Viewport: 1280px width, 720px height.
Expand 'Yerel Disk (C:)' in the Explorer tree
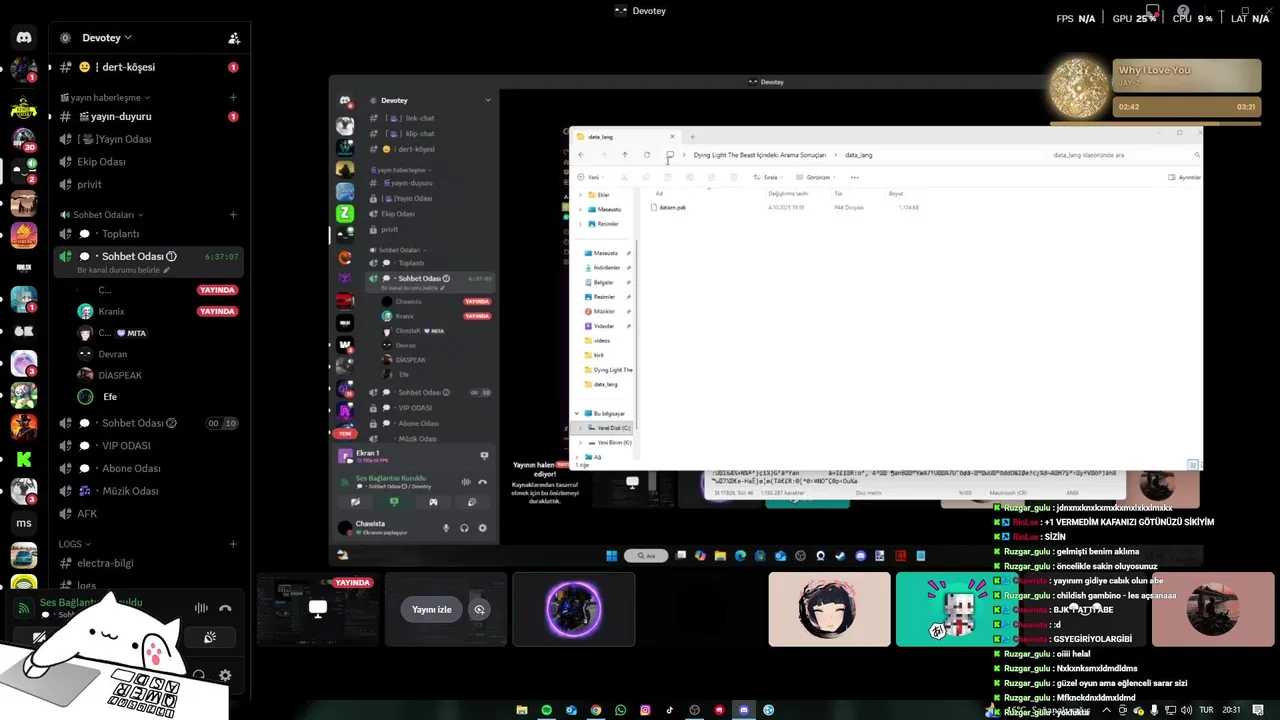(x=580, y=428)
